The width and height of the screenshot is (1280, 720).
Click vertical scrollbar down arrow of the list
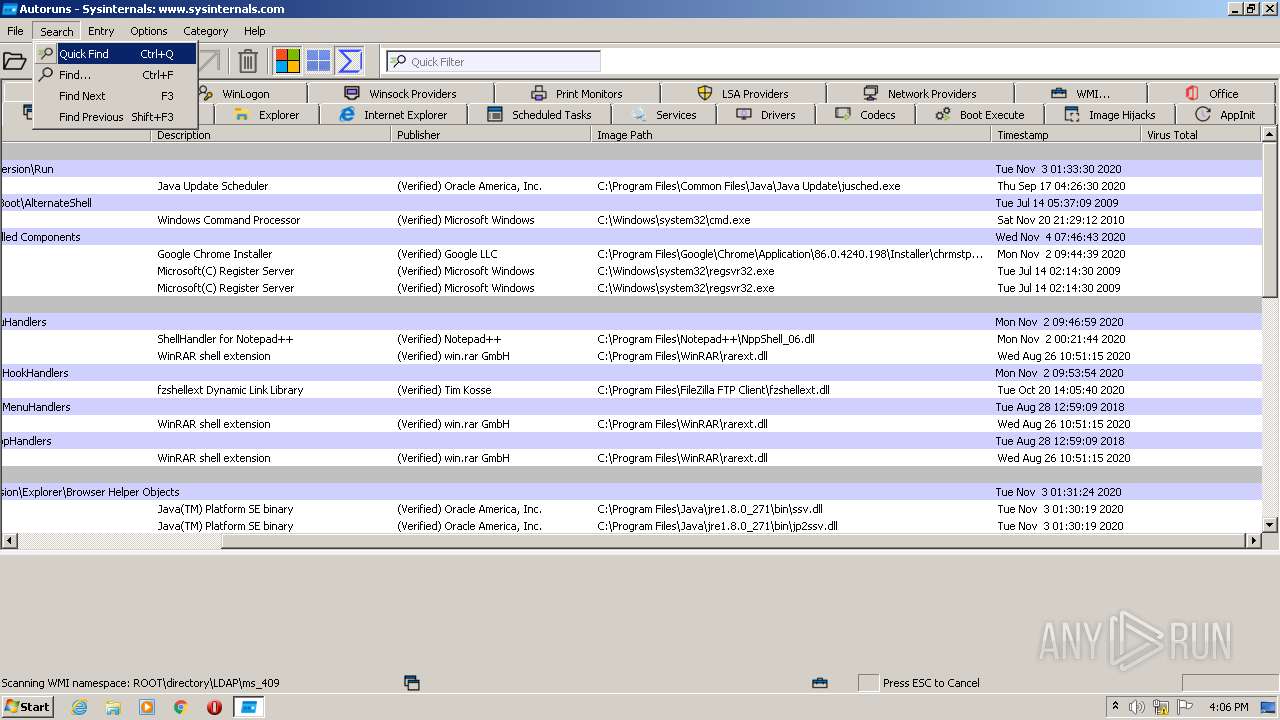1270,525
